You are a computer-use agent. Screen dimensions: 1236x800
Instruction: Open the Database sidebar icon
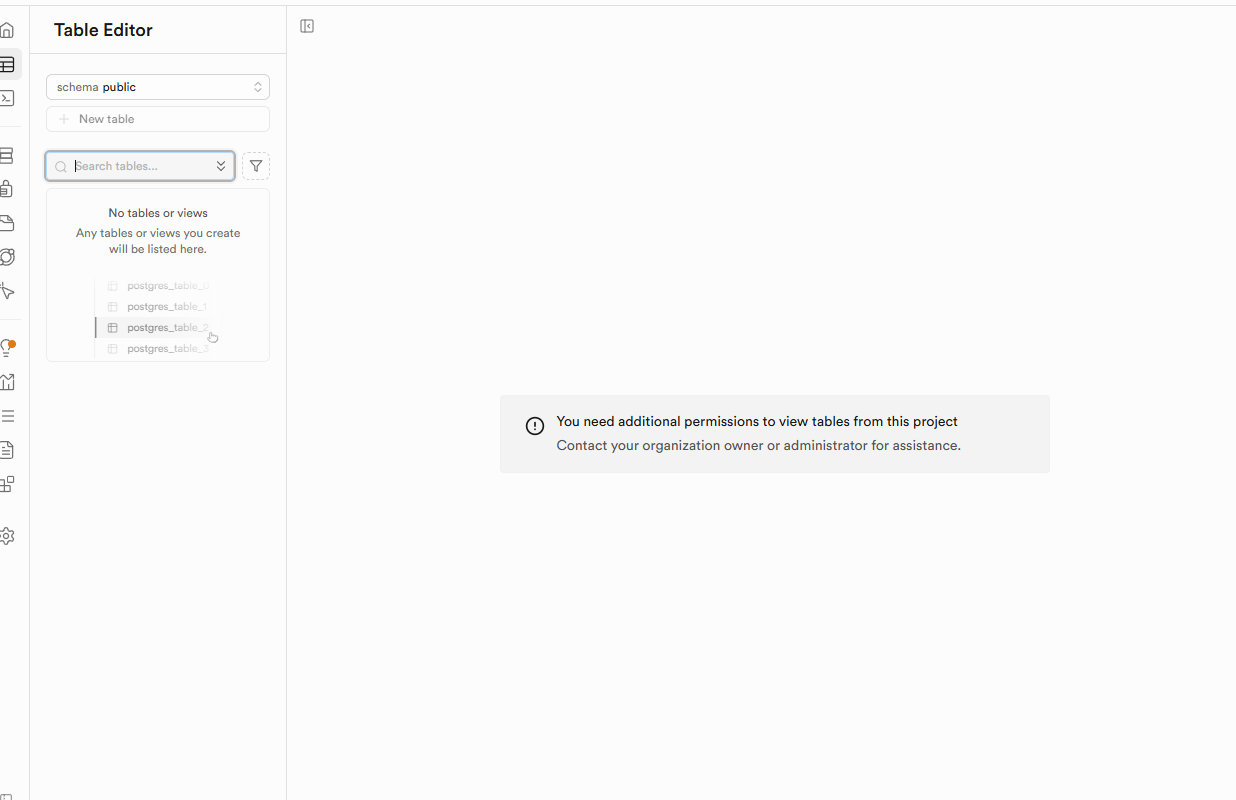tap(7, 155)
